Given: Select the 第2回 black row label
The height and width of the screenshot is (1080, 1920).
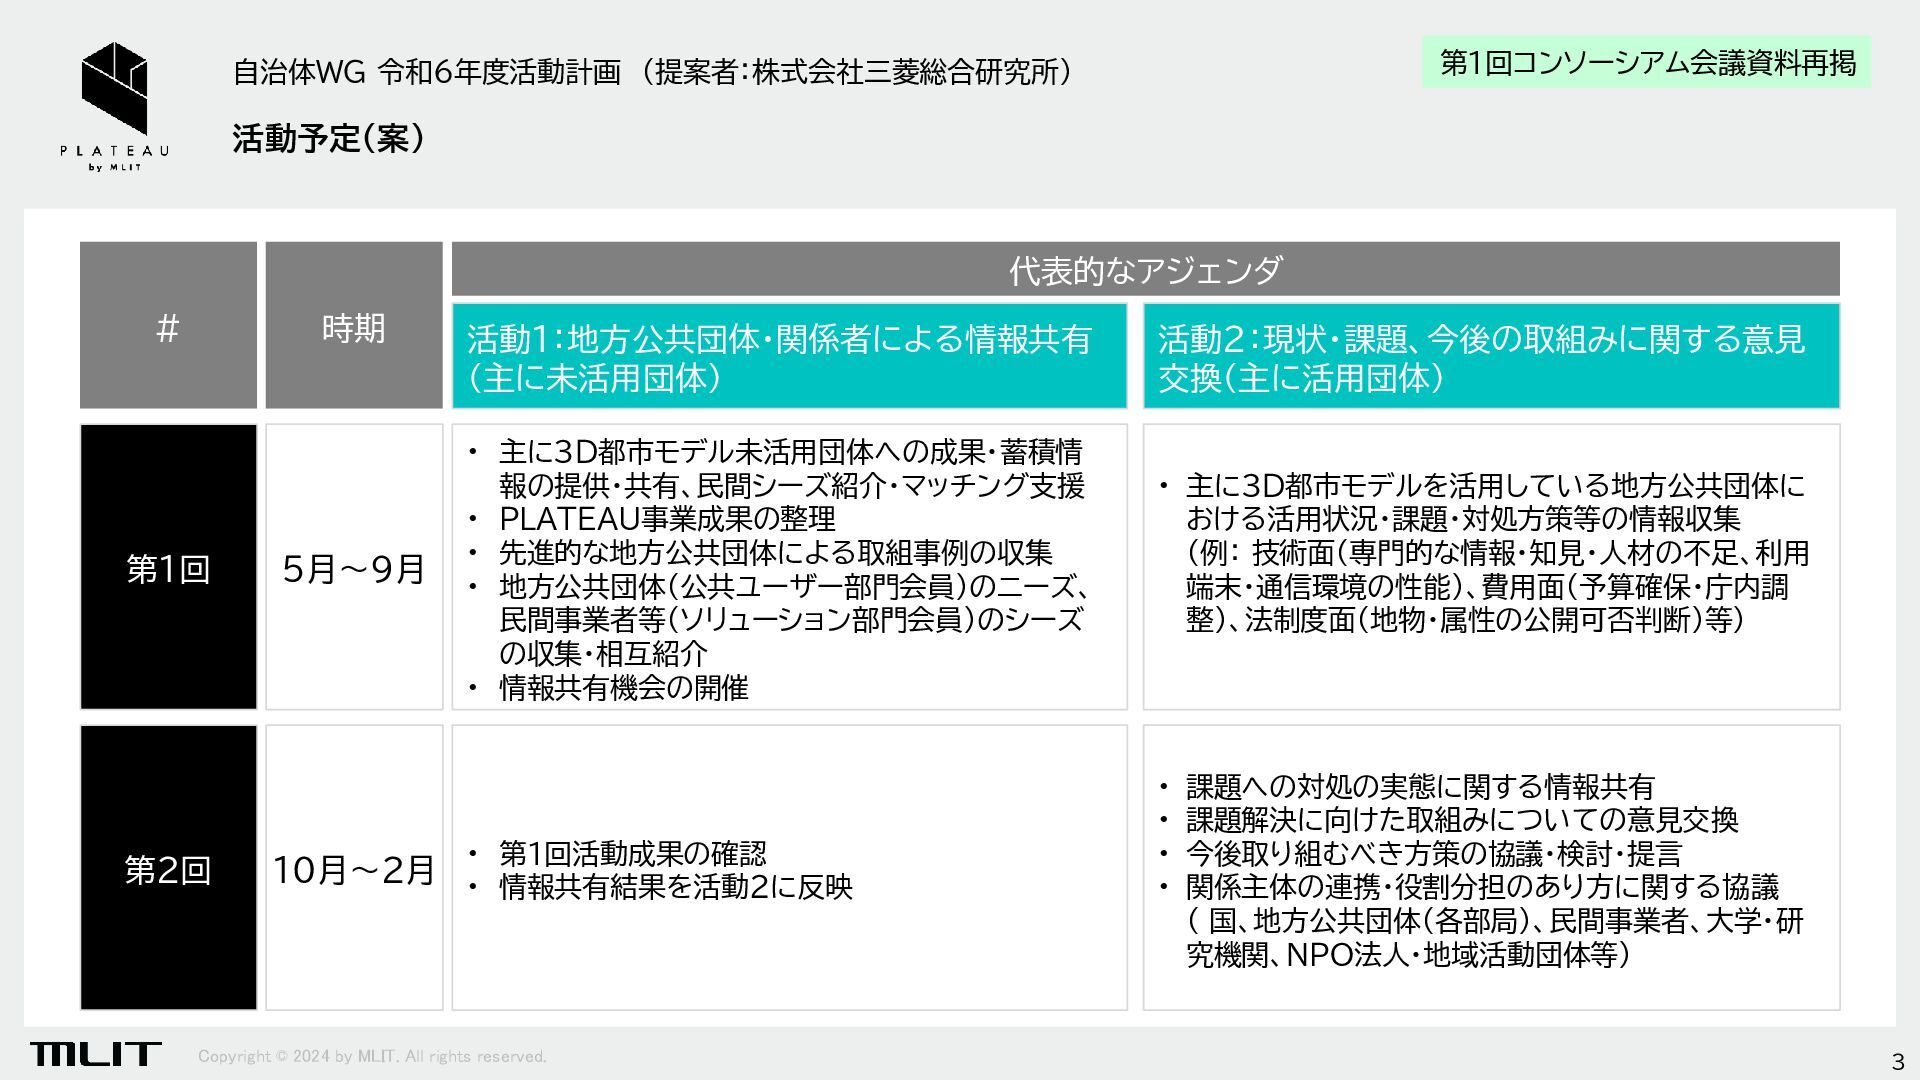Looking at the screenshot, I should point(168,868).
